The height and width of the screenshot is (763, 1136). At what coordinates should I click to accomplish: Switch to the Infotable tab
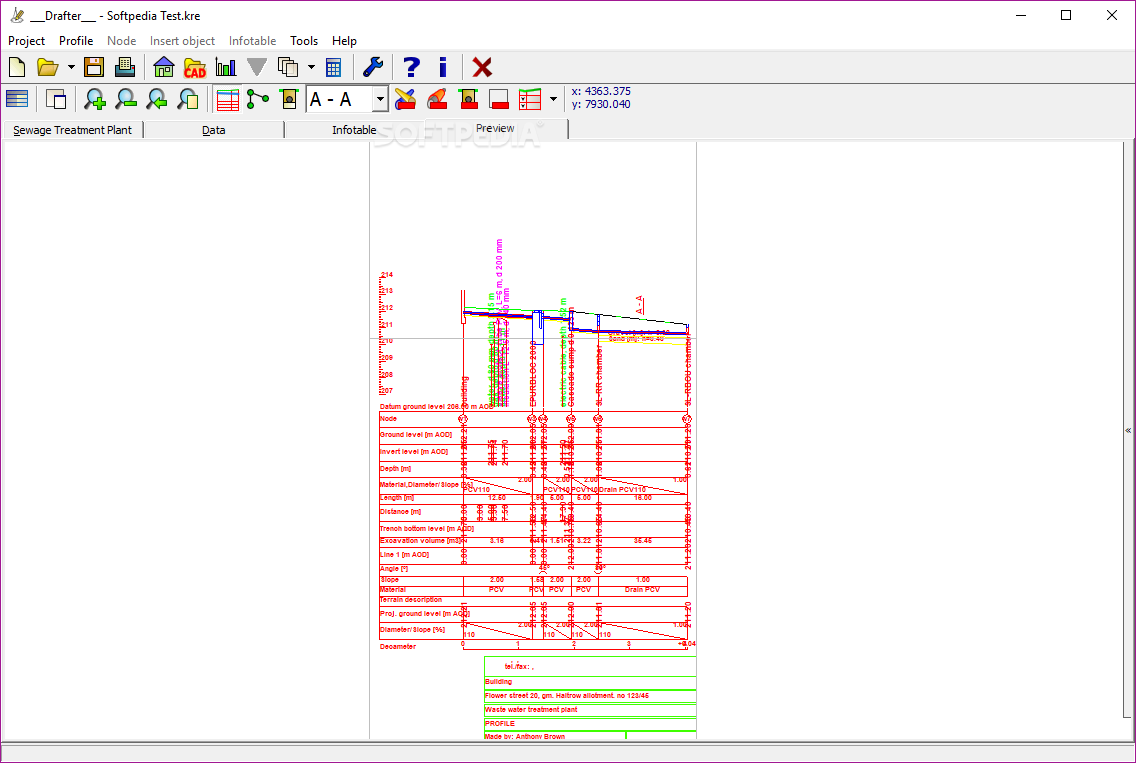coord(354,130)
